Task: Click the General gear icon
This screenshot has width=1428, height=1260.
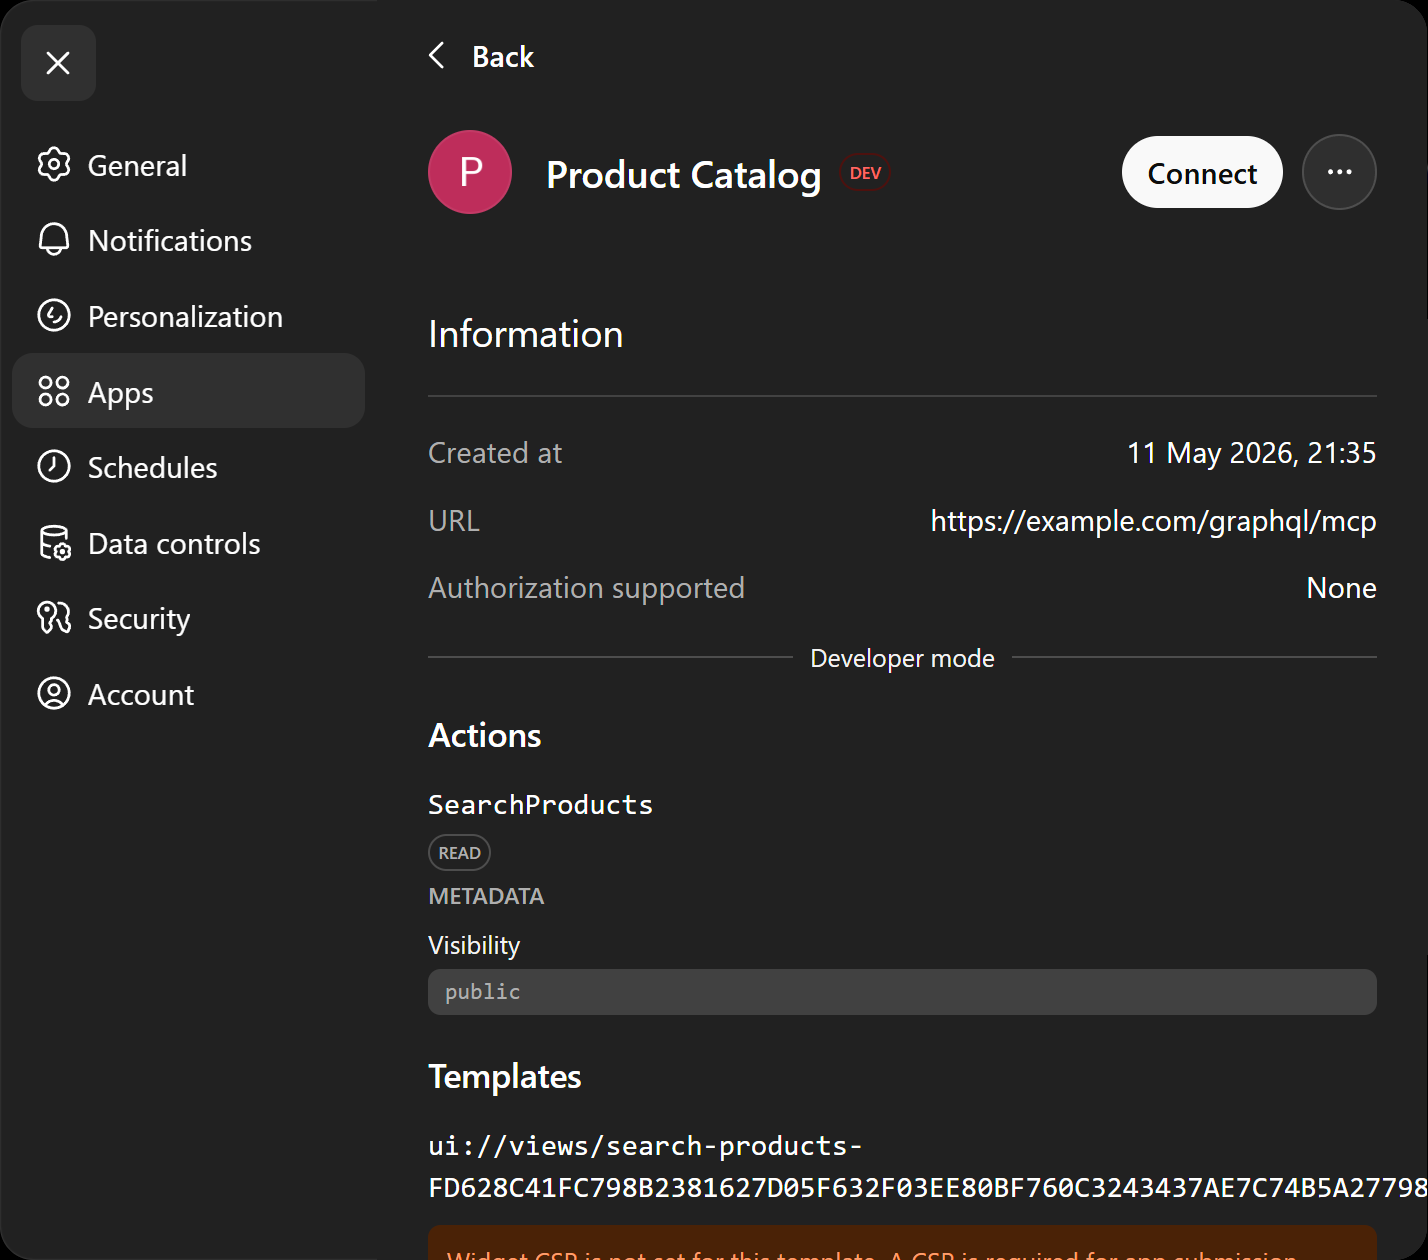Action: click(54, 165)
